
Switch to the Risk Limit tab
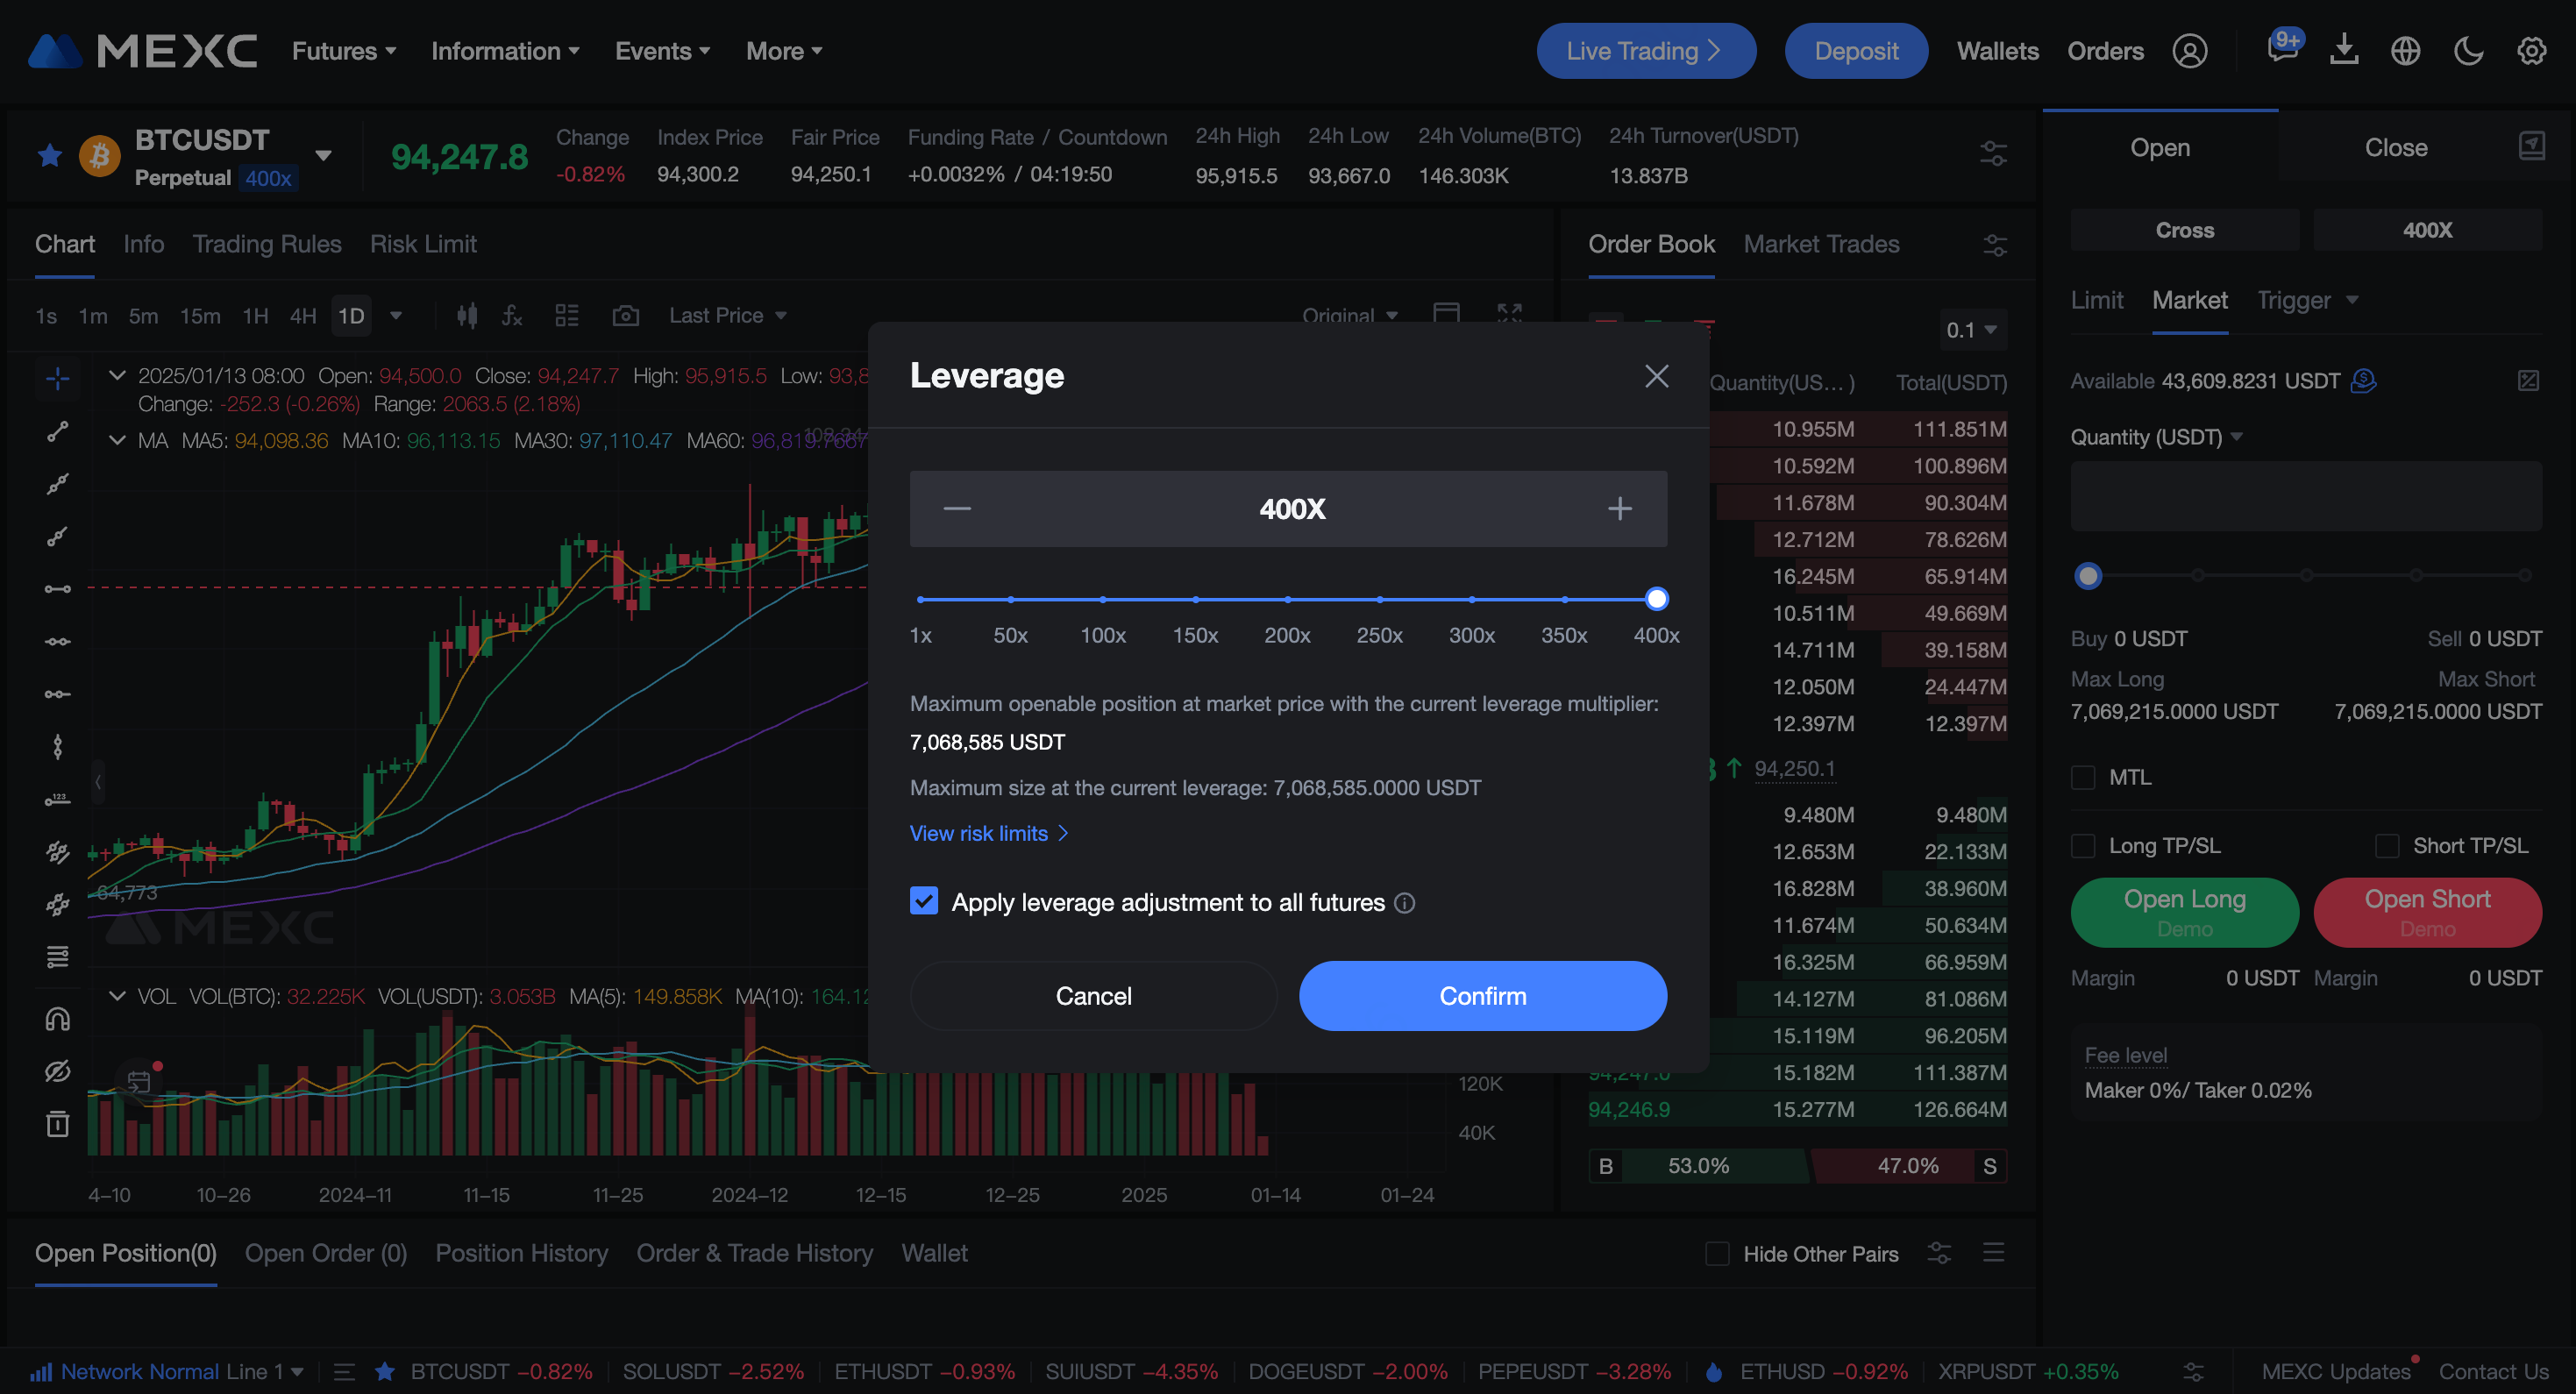[x=423, y=244]
